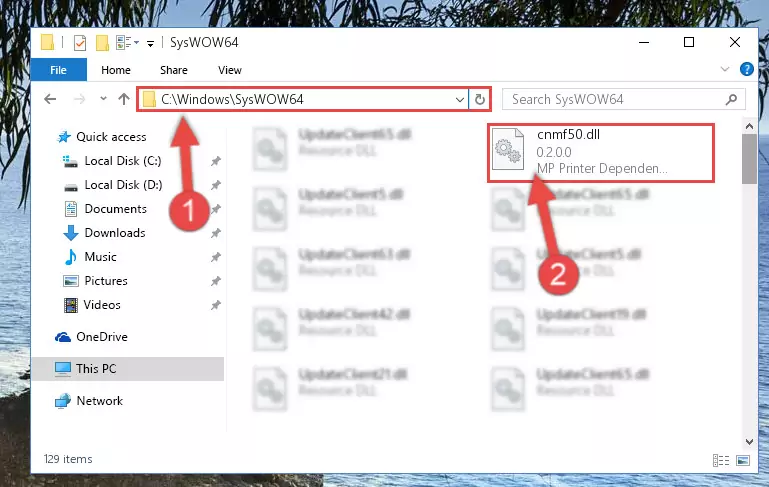This screenshot has width=769, height=487.
Task: Open the address bar history dropdown
Action: (460, 100)
